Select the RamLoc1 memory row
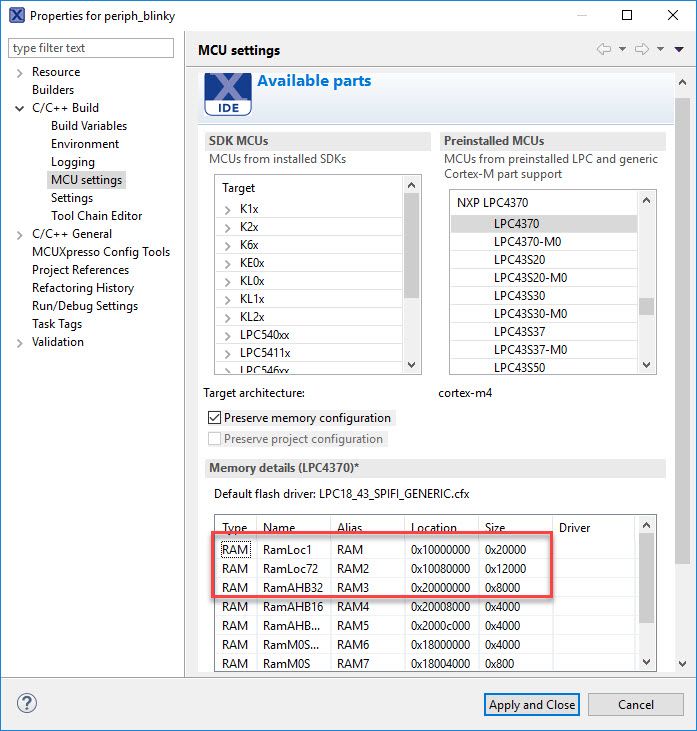 click(426, 550)
